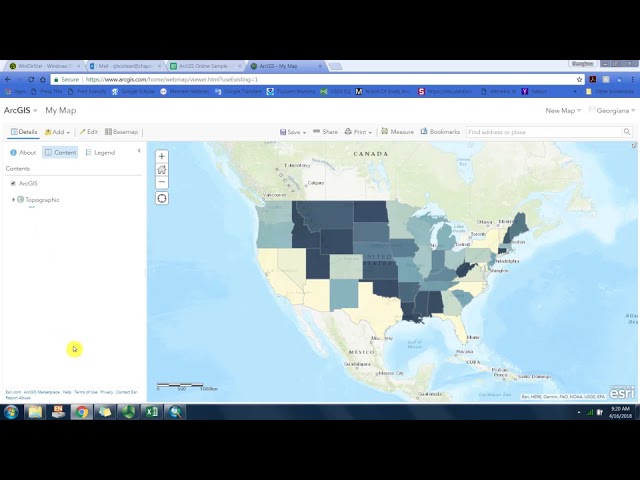This screenshot has height=480, width=640.
Task: Click the network signal tray icon
Action: pos(589,413)
